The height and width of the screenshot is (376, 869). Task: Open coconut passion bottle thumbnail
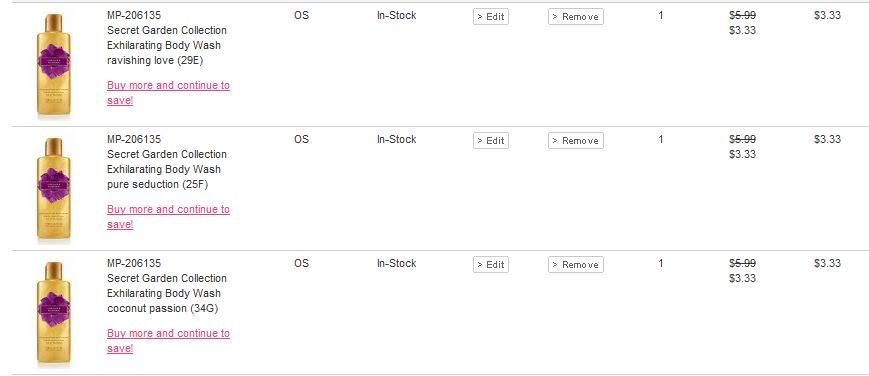coord(54,314)
